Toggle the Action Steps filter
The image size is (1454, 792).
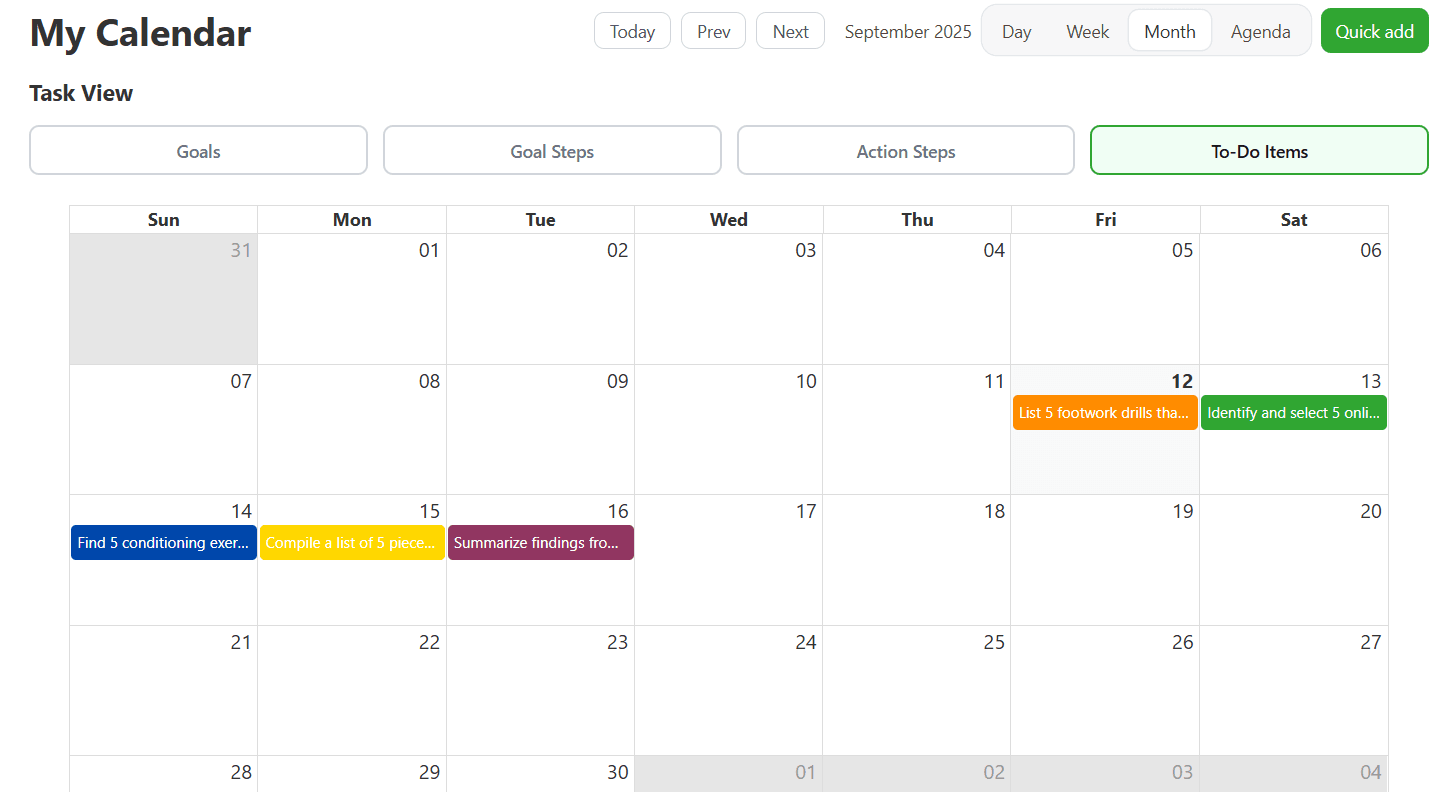[906, 151]
